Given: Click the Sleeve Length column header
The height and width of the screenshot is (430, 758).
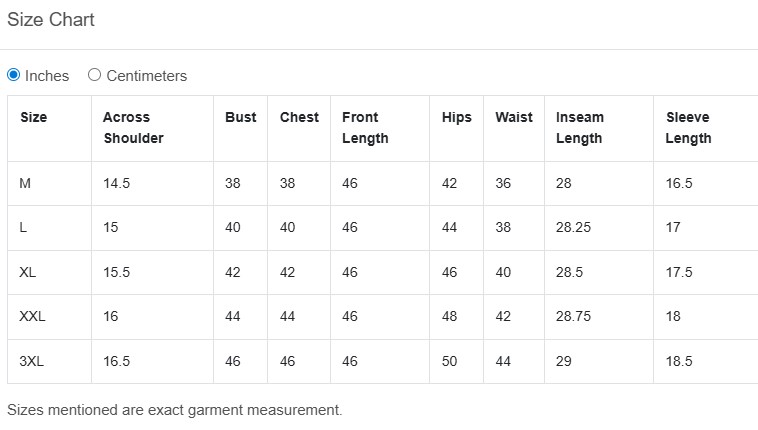Looking at the screenshot, I should point(689,127).
